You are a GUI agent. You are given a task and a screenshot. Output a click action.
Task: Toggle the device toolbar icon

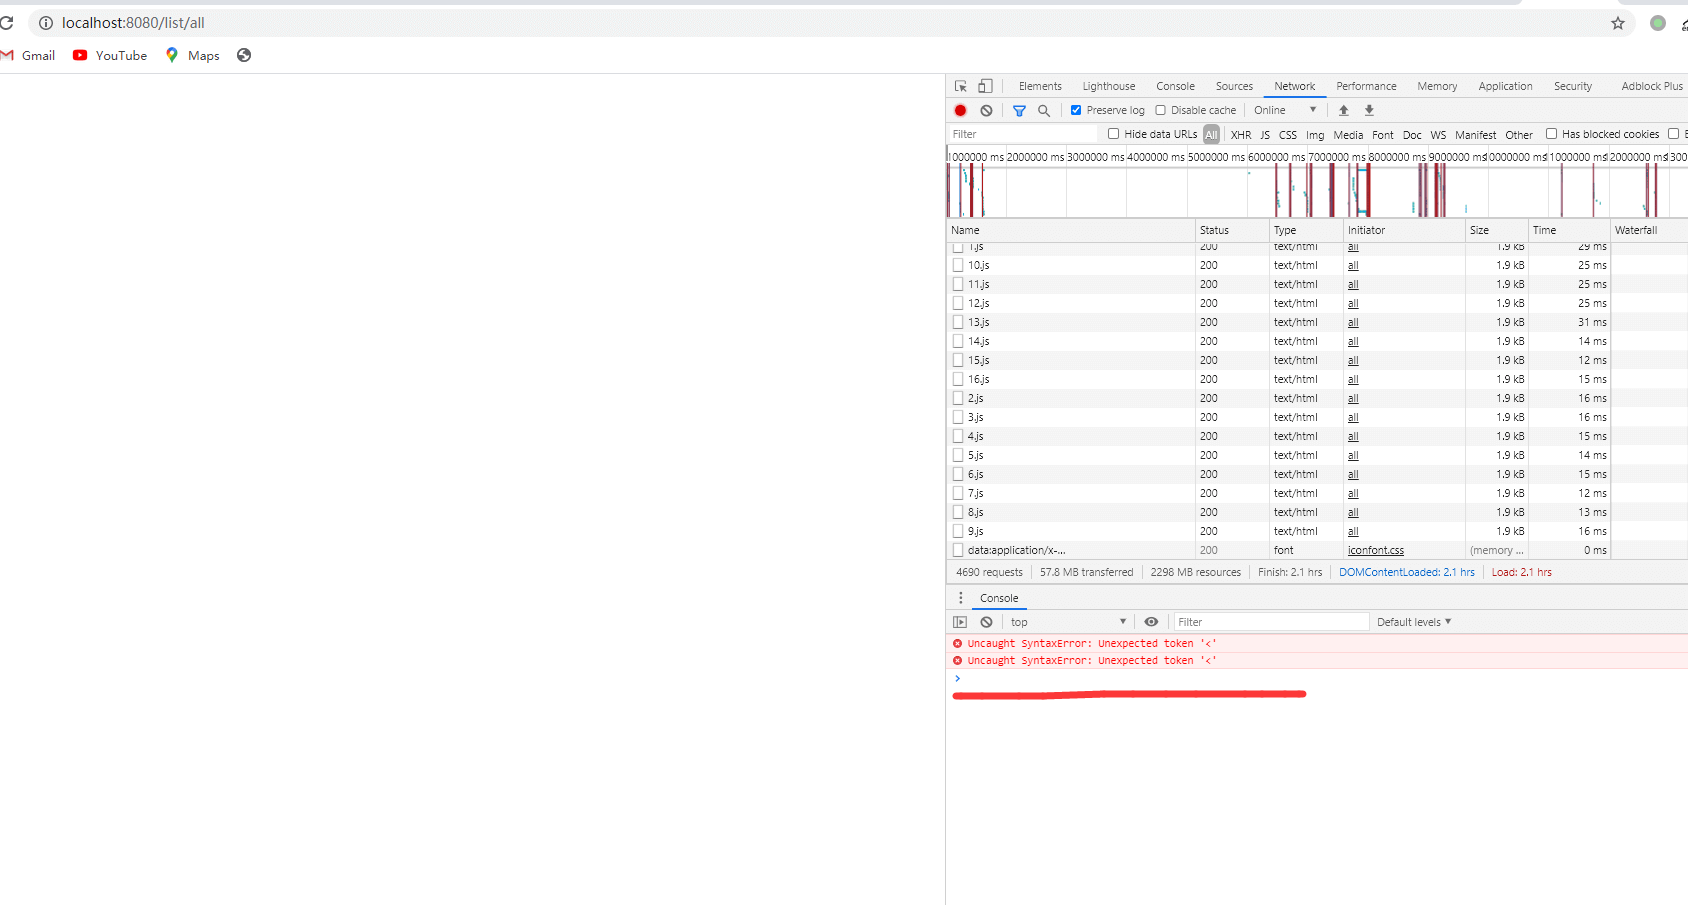click(x=985, y=86)
